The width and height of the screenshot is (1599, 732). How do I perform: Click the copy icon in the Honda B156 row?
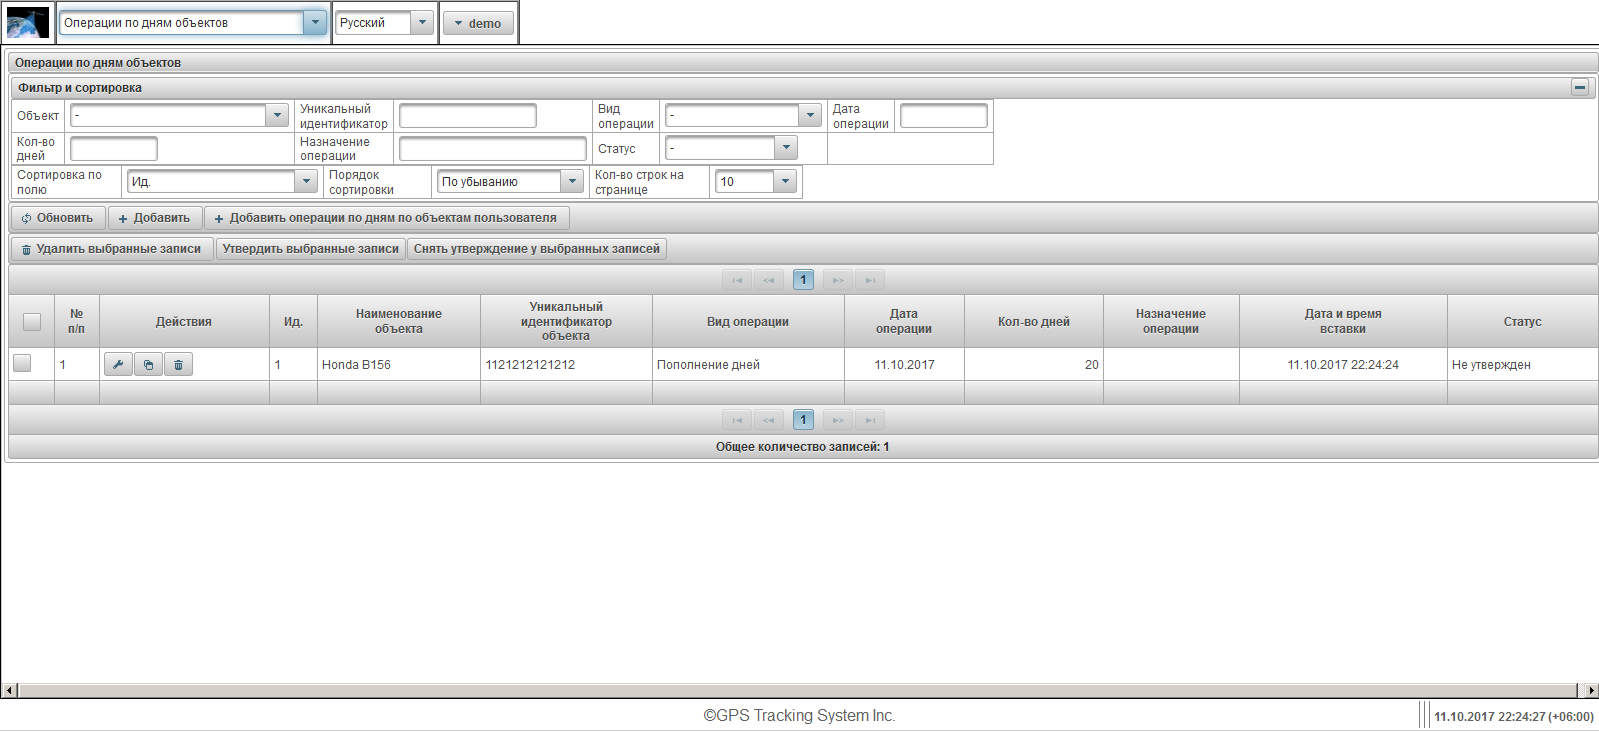(148, 365)
